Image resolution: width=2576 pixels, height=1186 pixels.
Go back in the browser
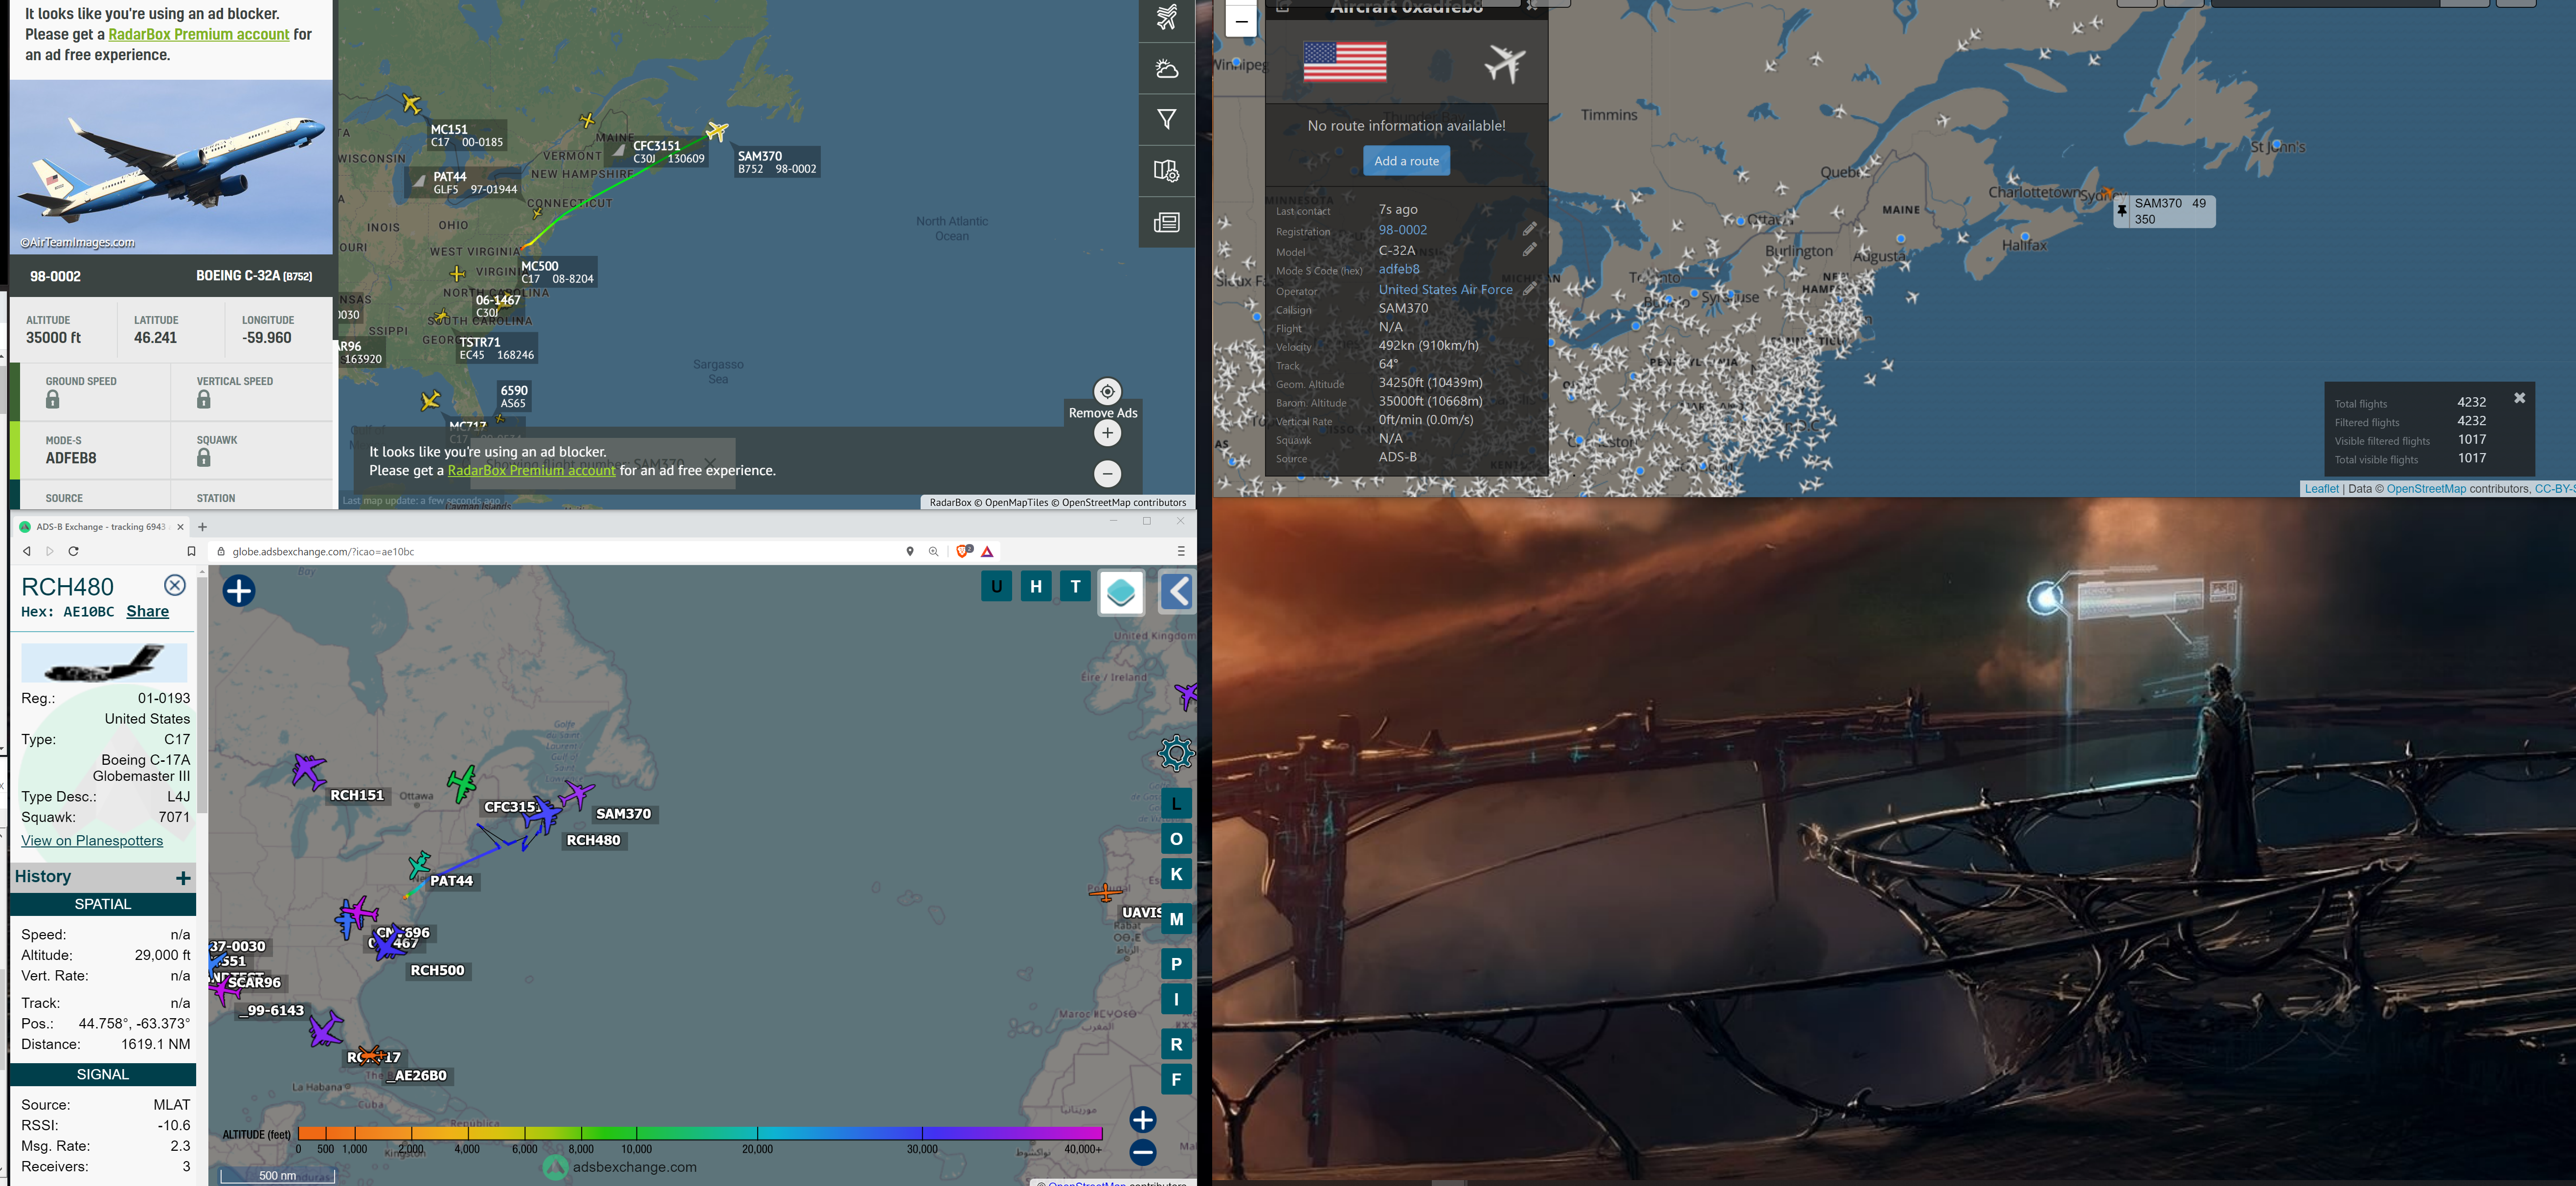point(27,551)
